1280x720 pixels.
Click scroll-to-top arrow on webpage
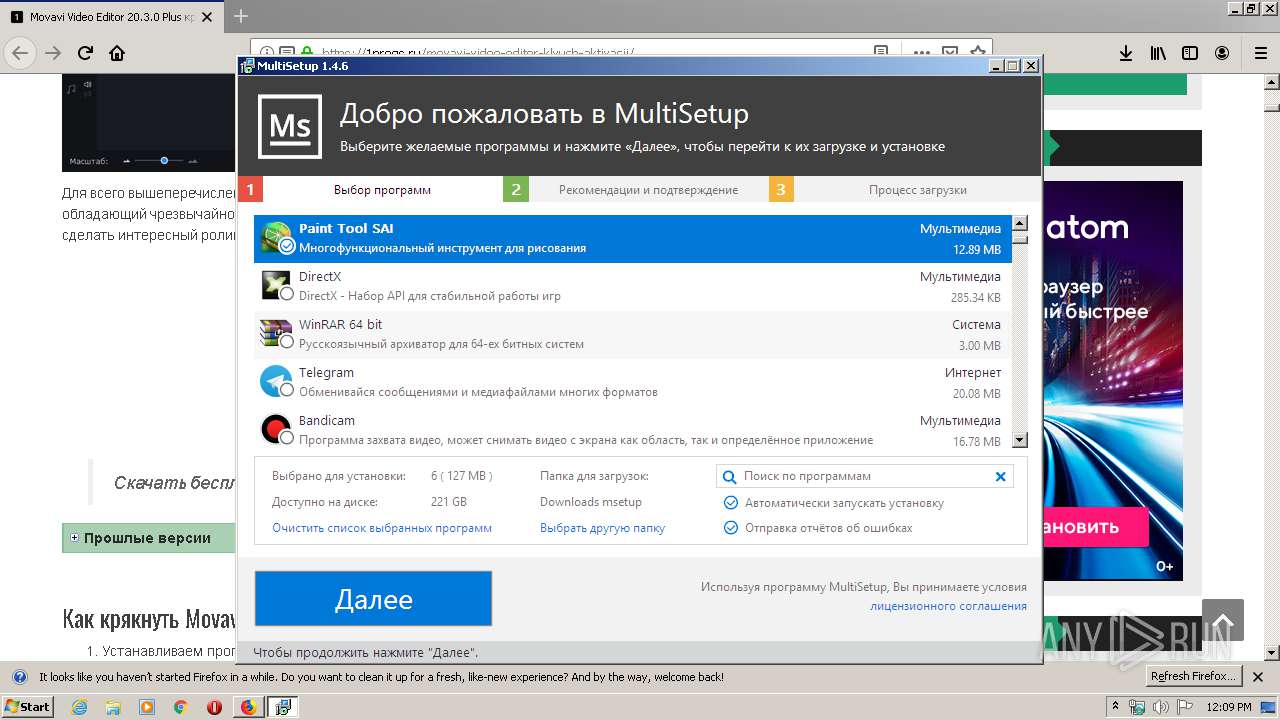tap(1223, 620)
